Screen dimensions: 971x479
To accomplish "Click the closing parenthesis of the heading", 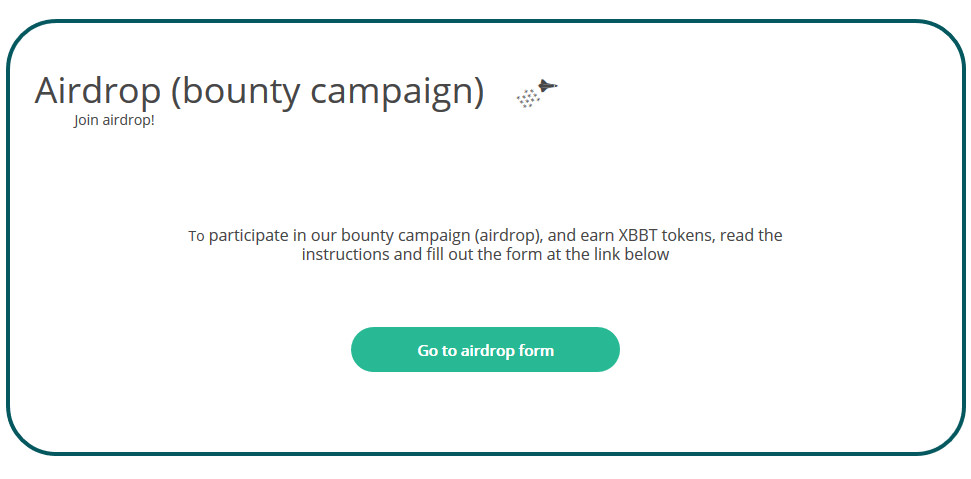I will [478, 92].
